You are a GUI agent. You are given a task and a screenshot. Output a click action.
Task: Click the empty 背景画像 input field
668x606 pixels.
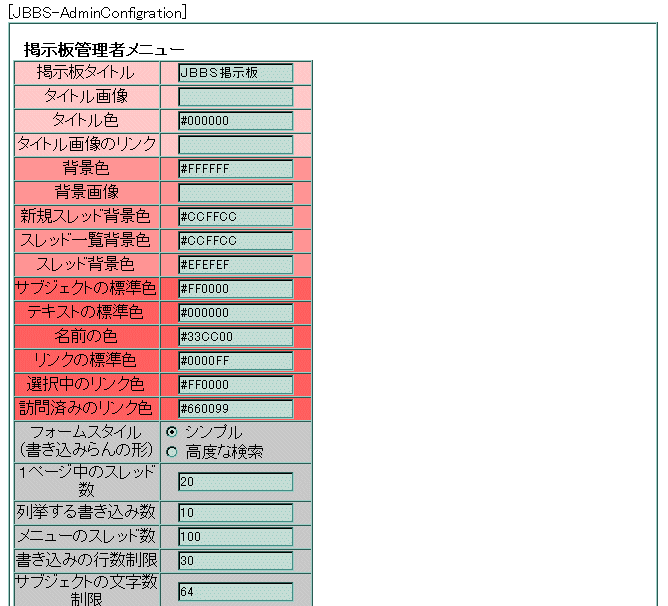(235, 193)
